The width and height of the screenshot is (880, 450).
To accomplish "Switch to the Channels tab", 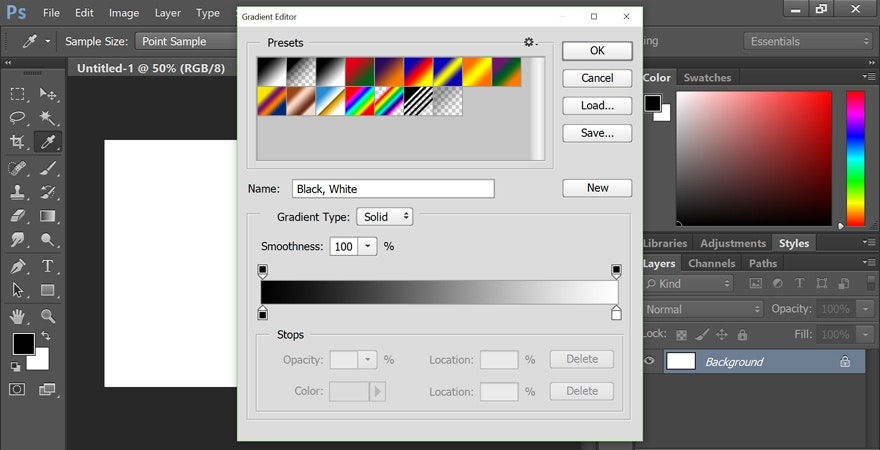I will [711, 263].
